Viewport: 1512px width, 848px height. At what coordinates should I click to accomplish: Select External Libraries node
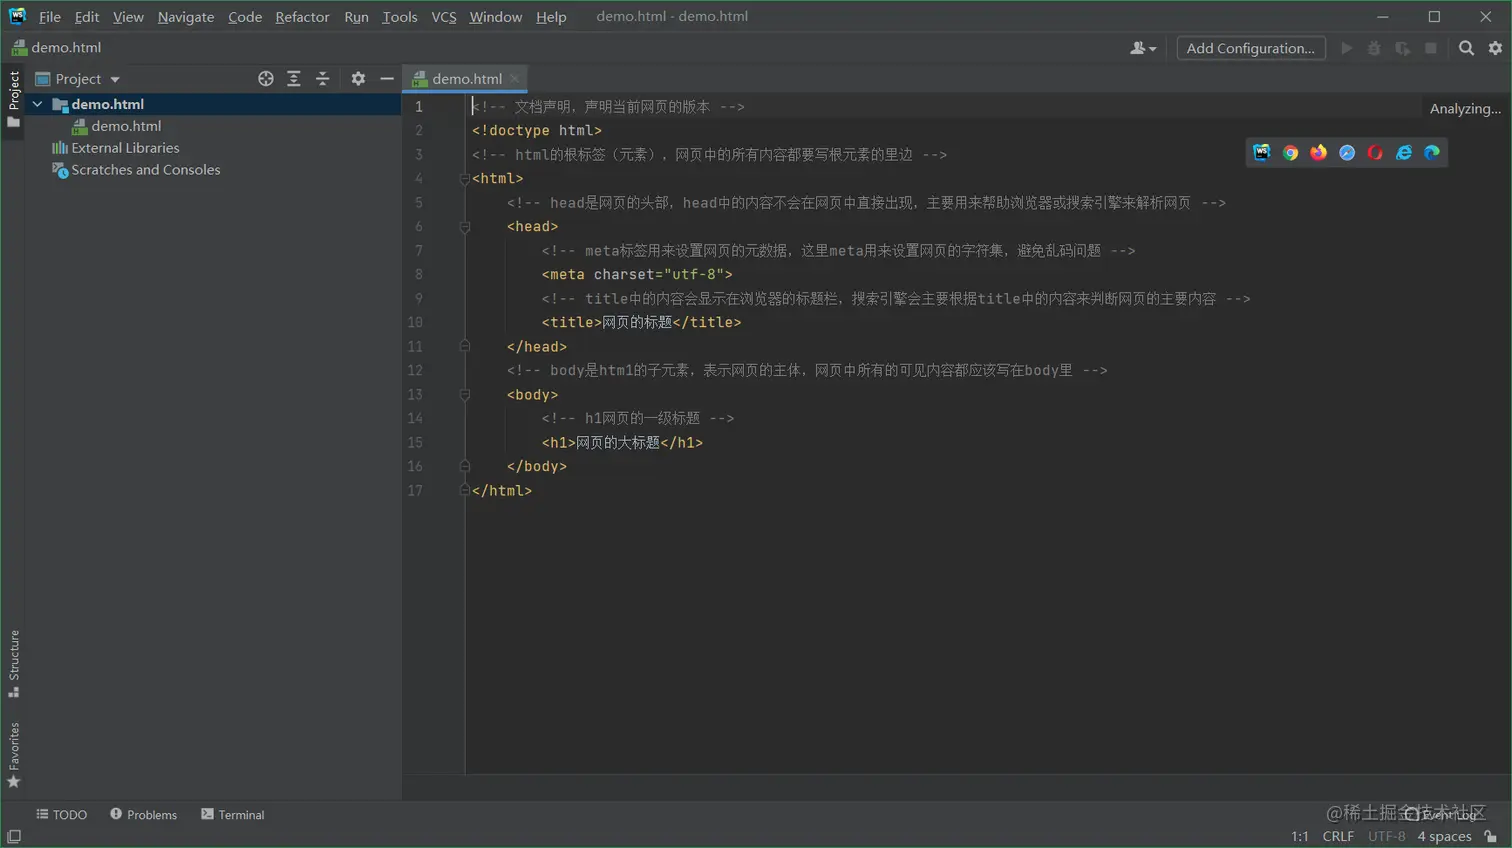coord(116,148)
